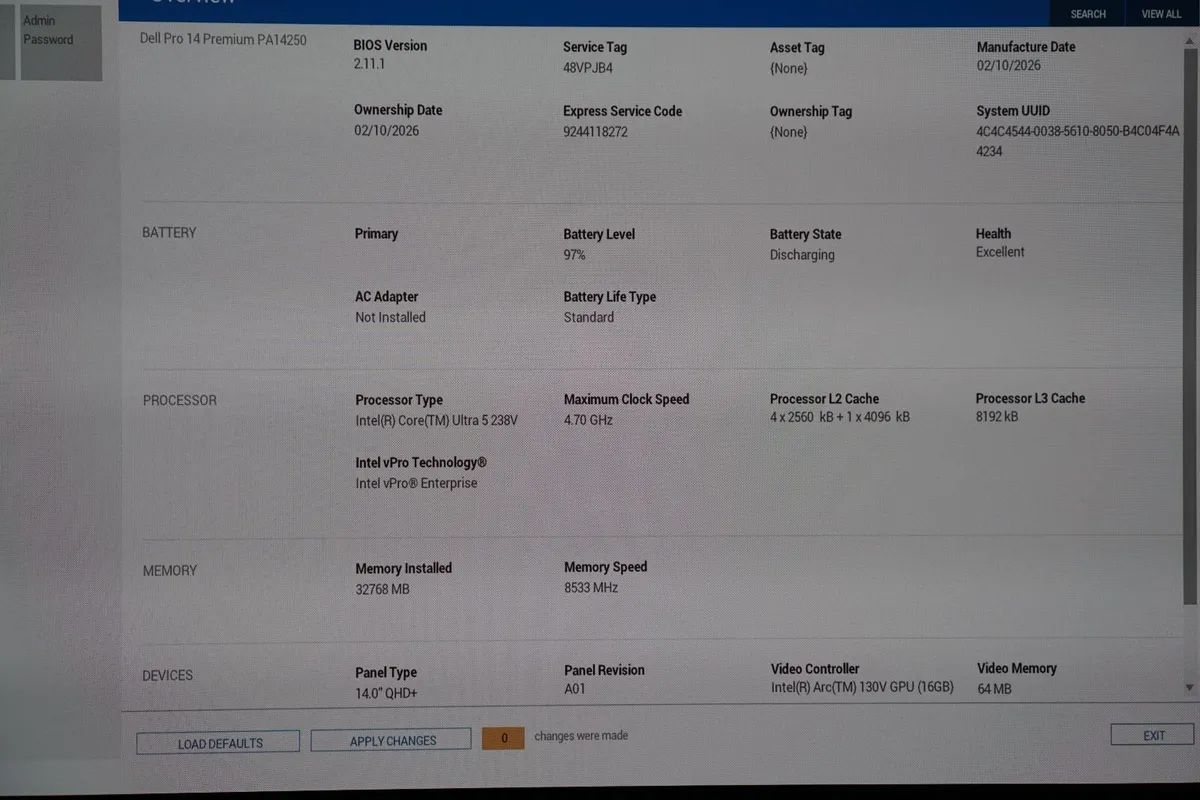Open the Admin Password sidebar item
Image resolution: width=1200 pixels, height=800 pixels.
tap(61, 42)
